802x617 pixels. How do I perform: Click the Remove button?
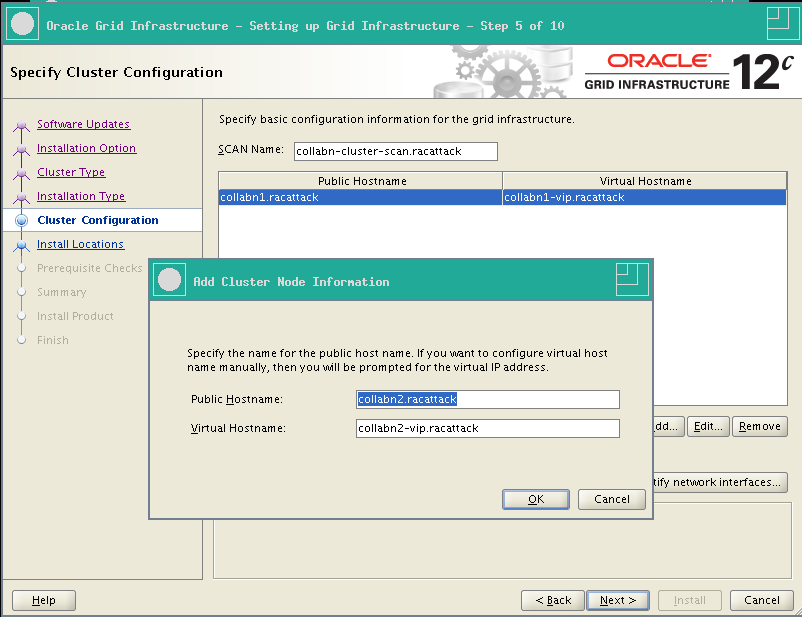tap(759, 426)
